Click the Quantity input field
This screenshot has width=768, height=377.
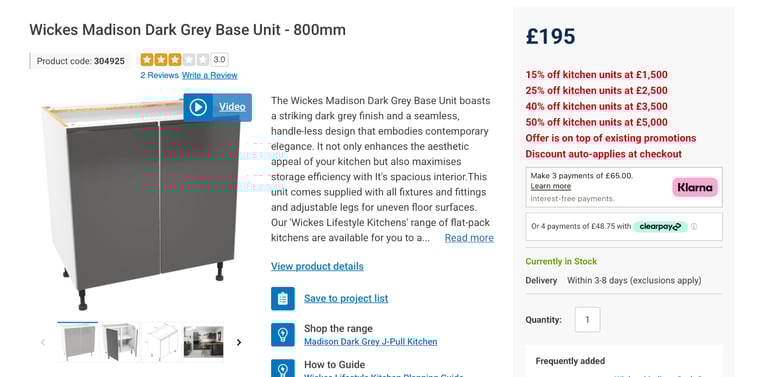click(x=587, y=320)
